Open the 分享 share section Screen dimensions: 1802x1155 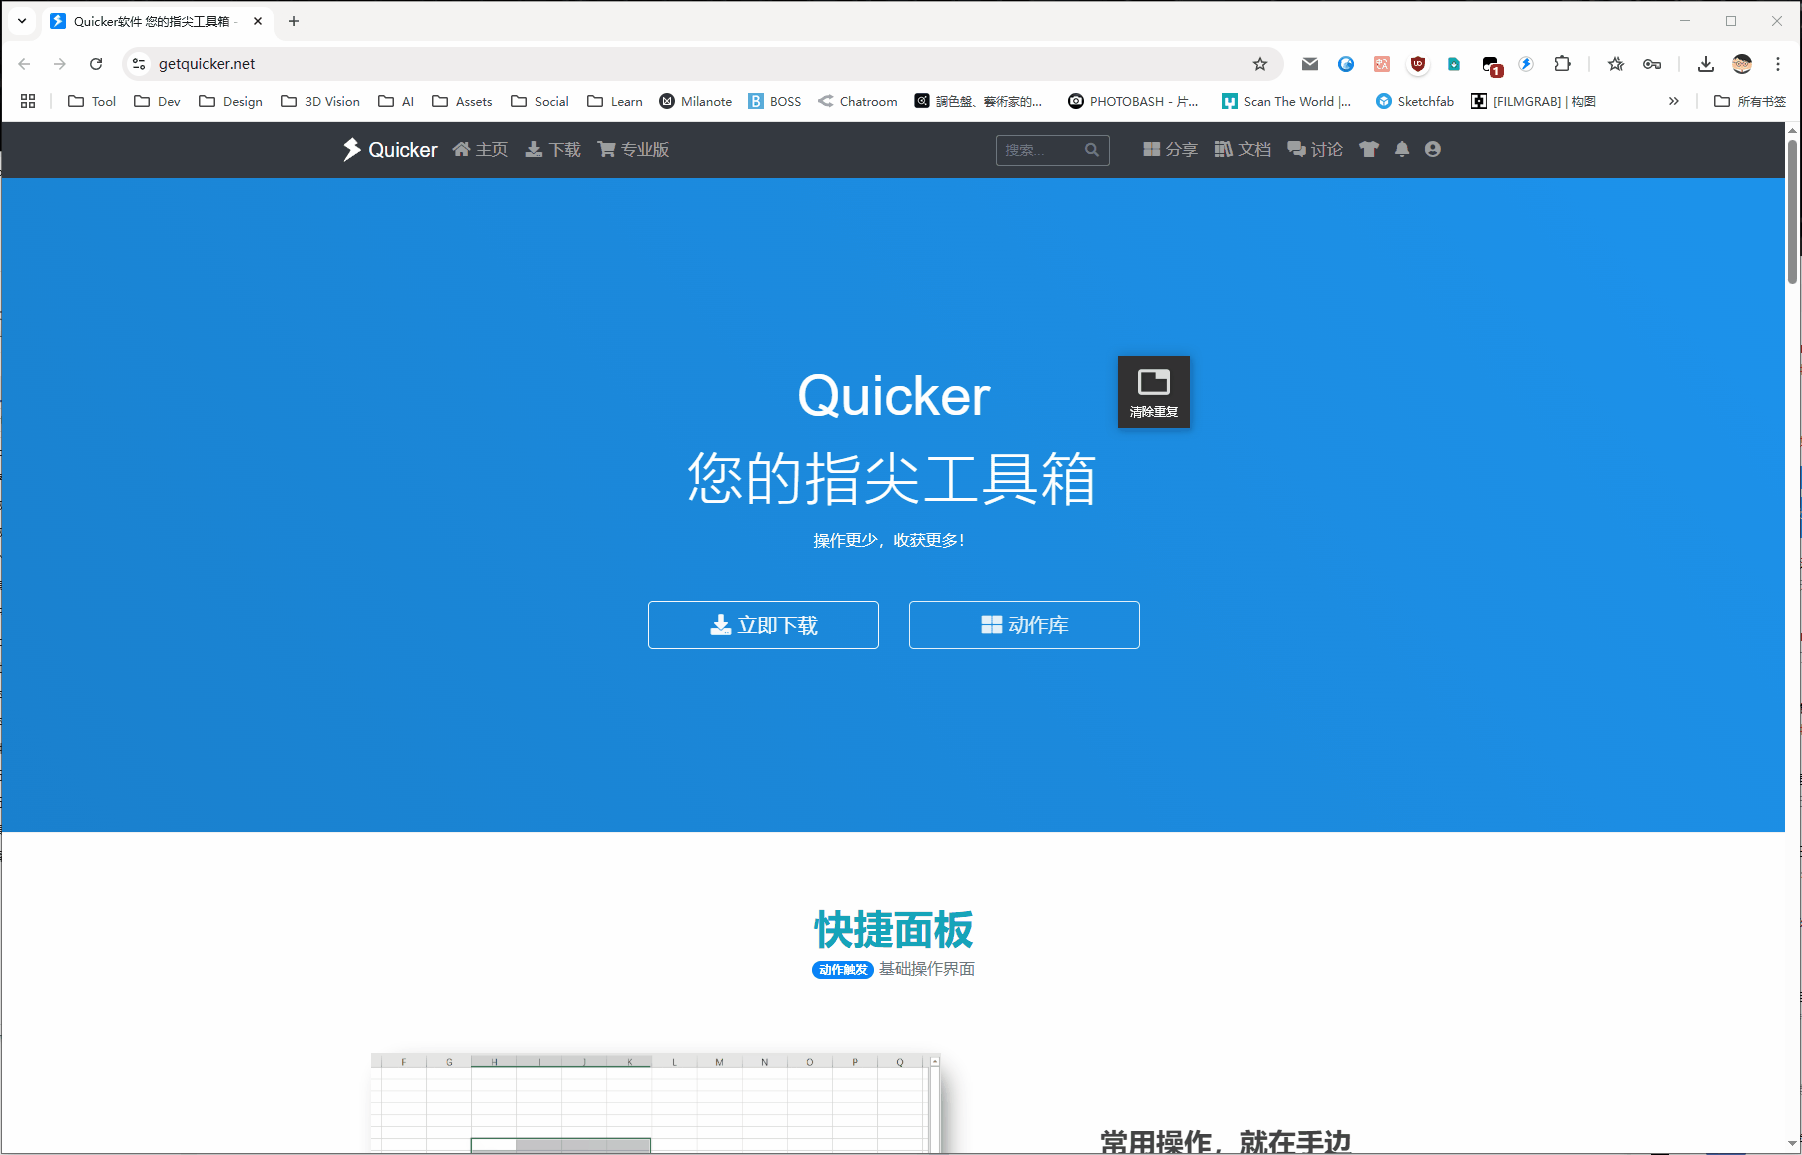[x=1170, y=149]
